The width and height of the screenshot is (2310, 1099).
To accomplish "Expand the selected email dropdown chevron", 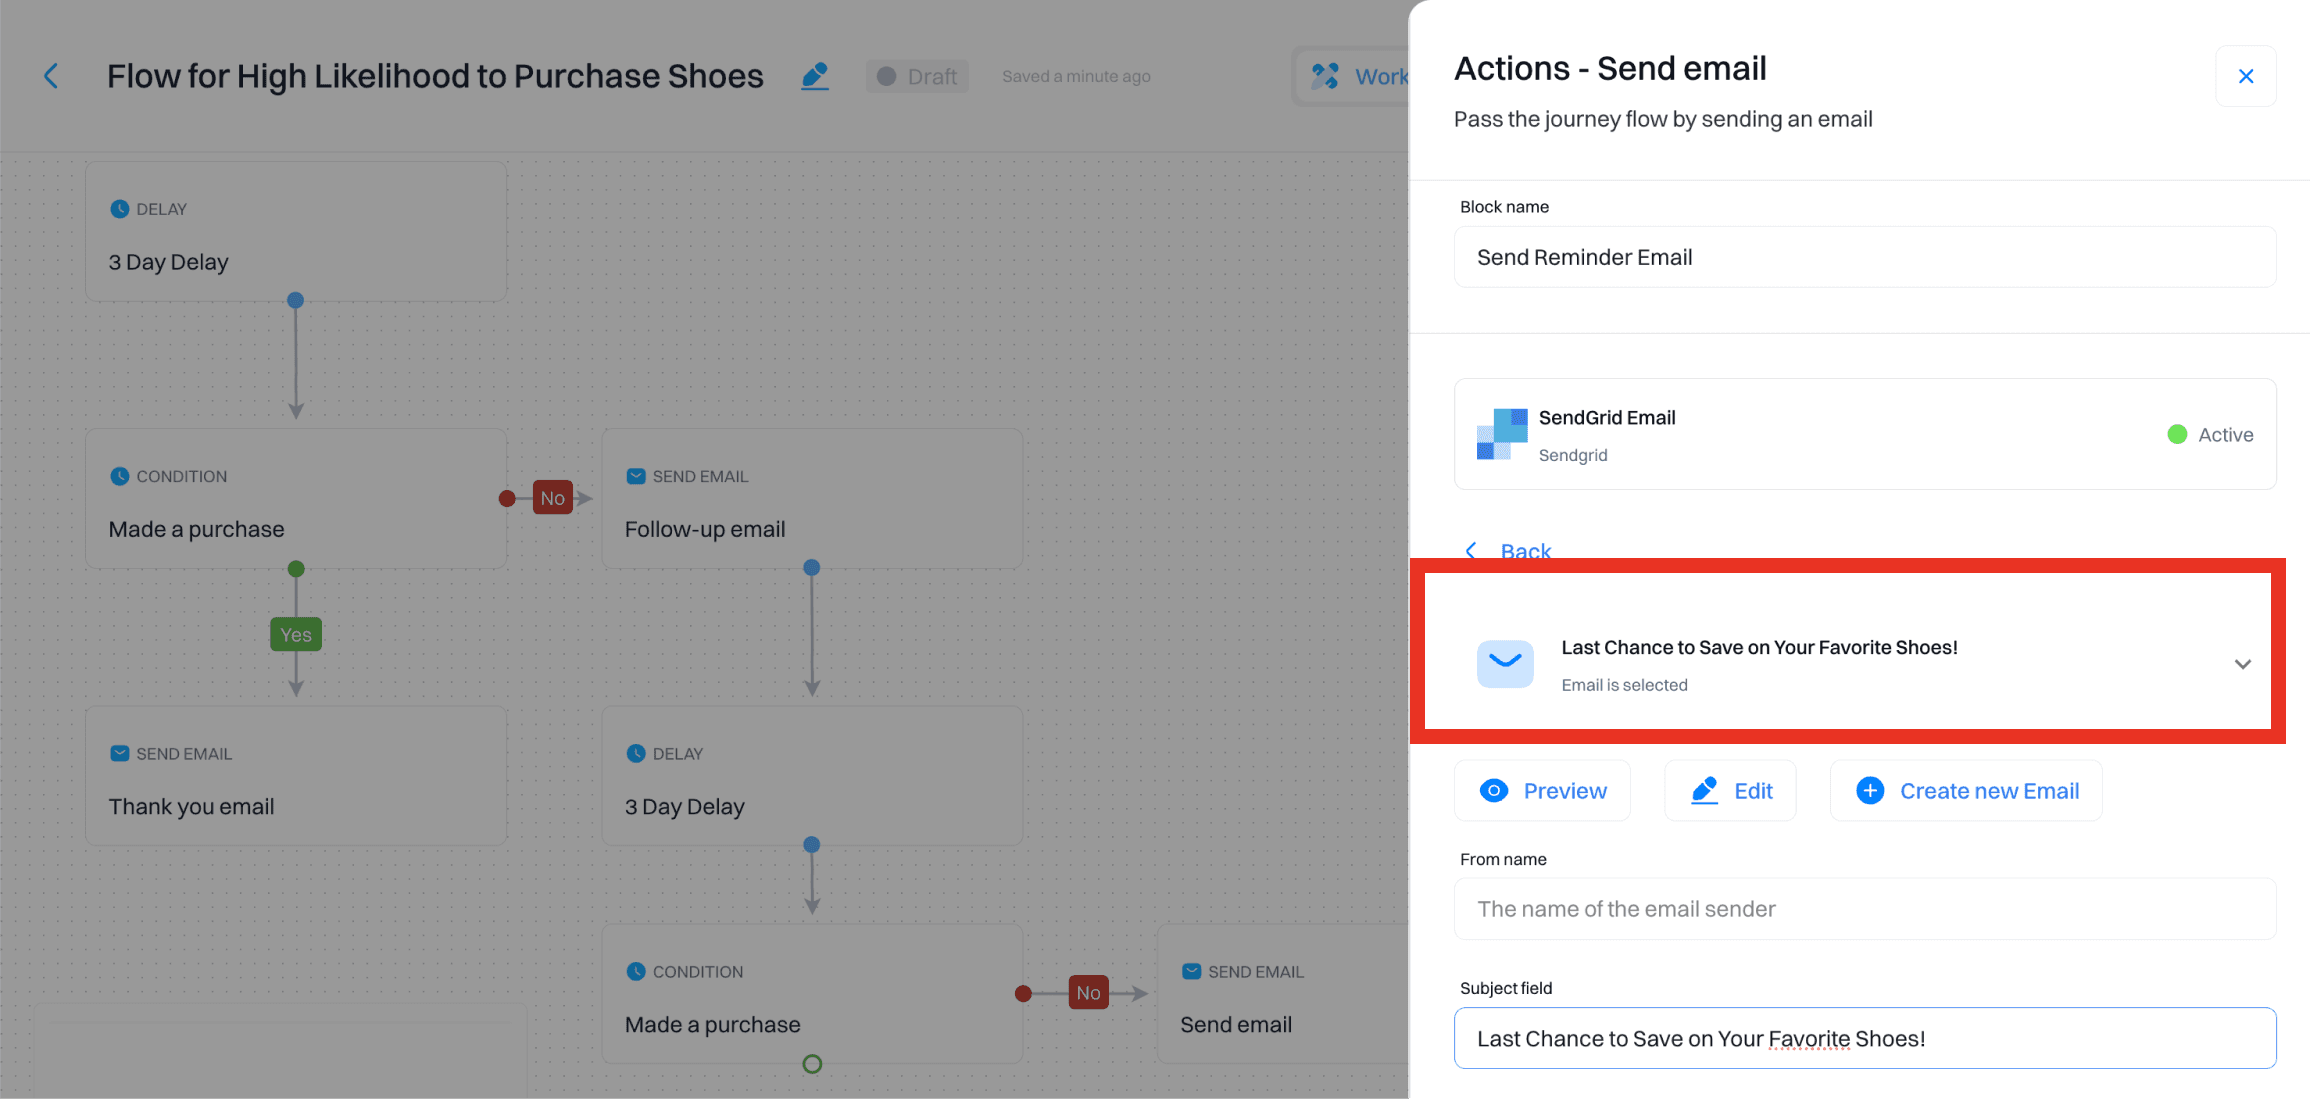I will click(2242, 664).
